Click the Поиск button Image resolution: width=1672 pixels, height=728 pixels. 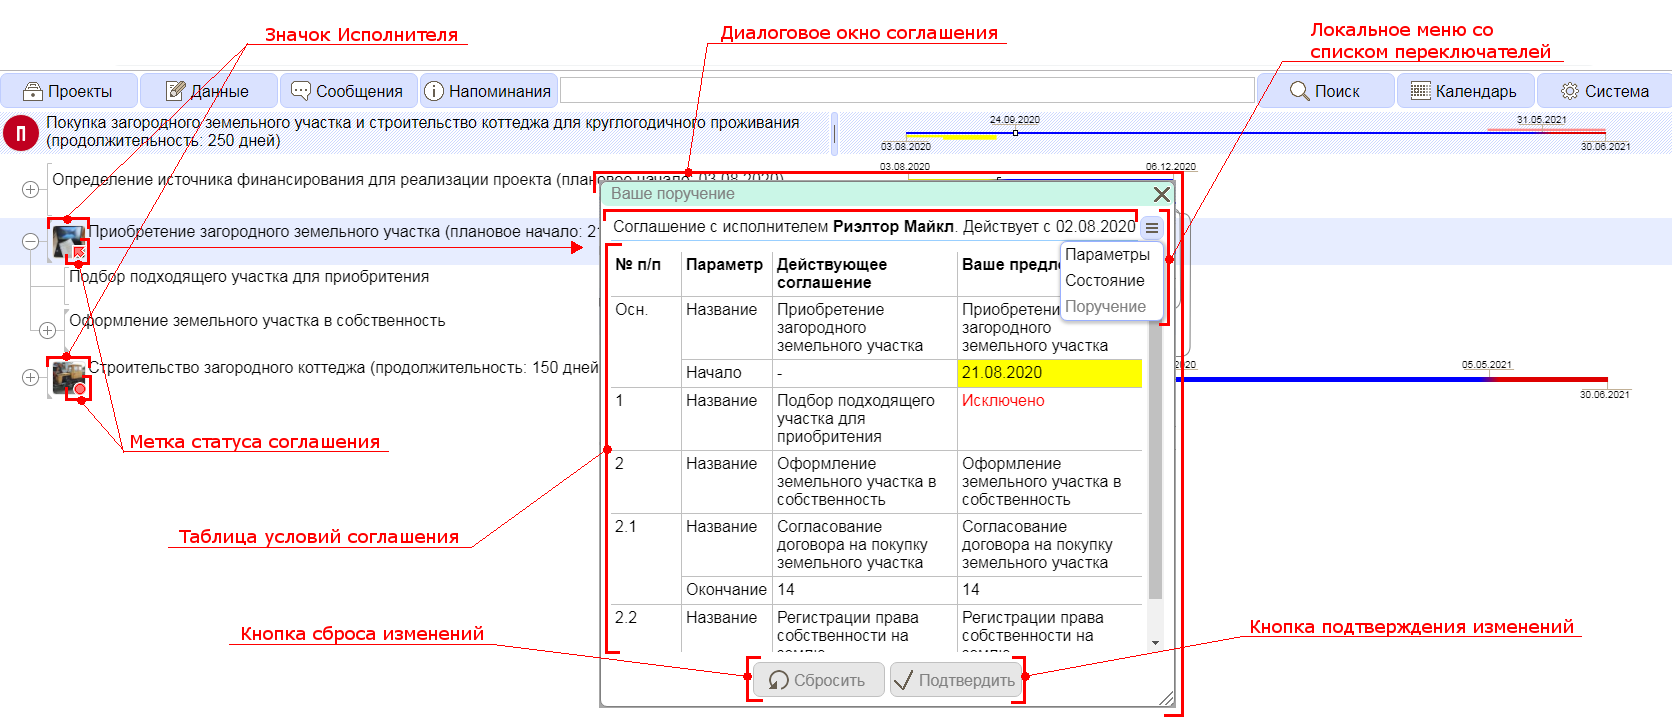1325,91
